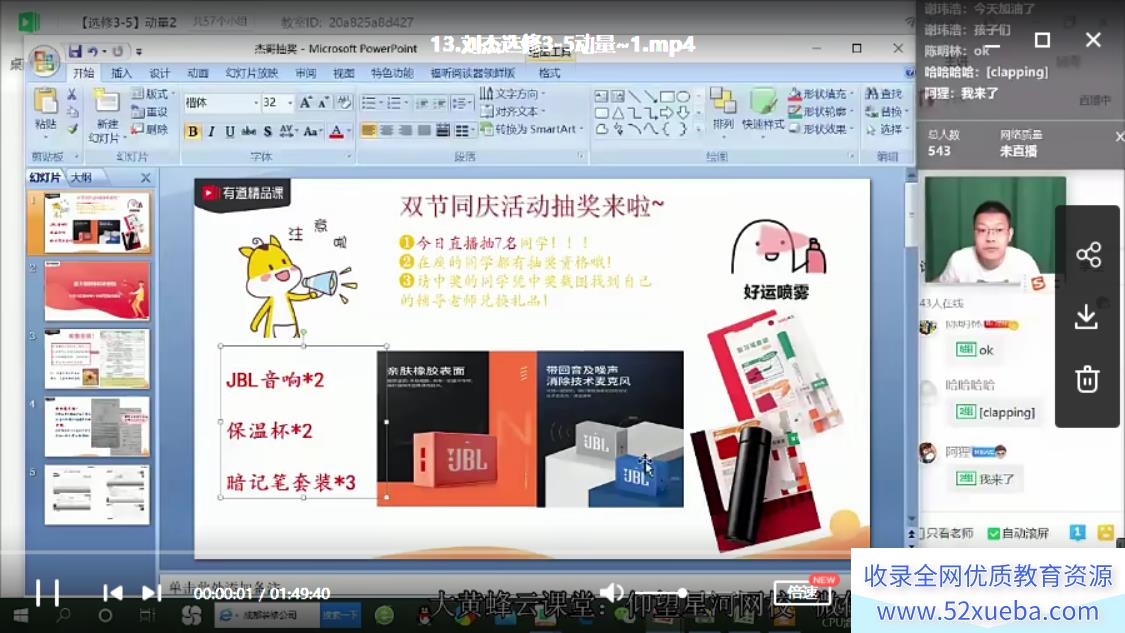Open the 审阅 ribbon tab
The height and width of the screenshot is (633, 1125).
coord(306,73)
